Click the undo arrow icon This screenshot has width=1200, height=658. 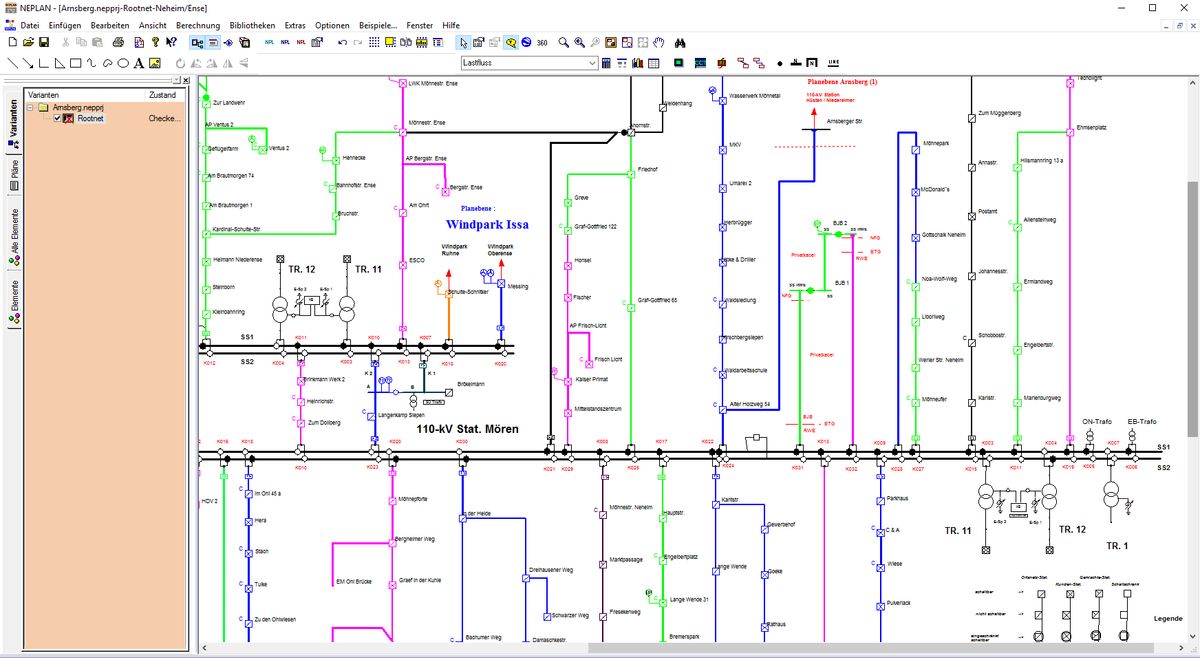[342, 43]
